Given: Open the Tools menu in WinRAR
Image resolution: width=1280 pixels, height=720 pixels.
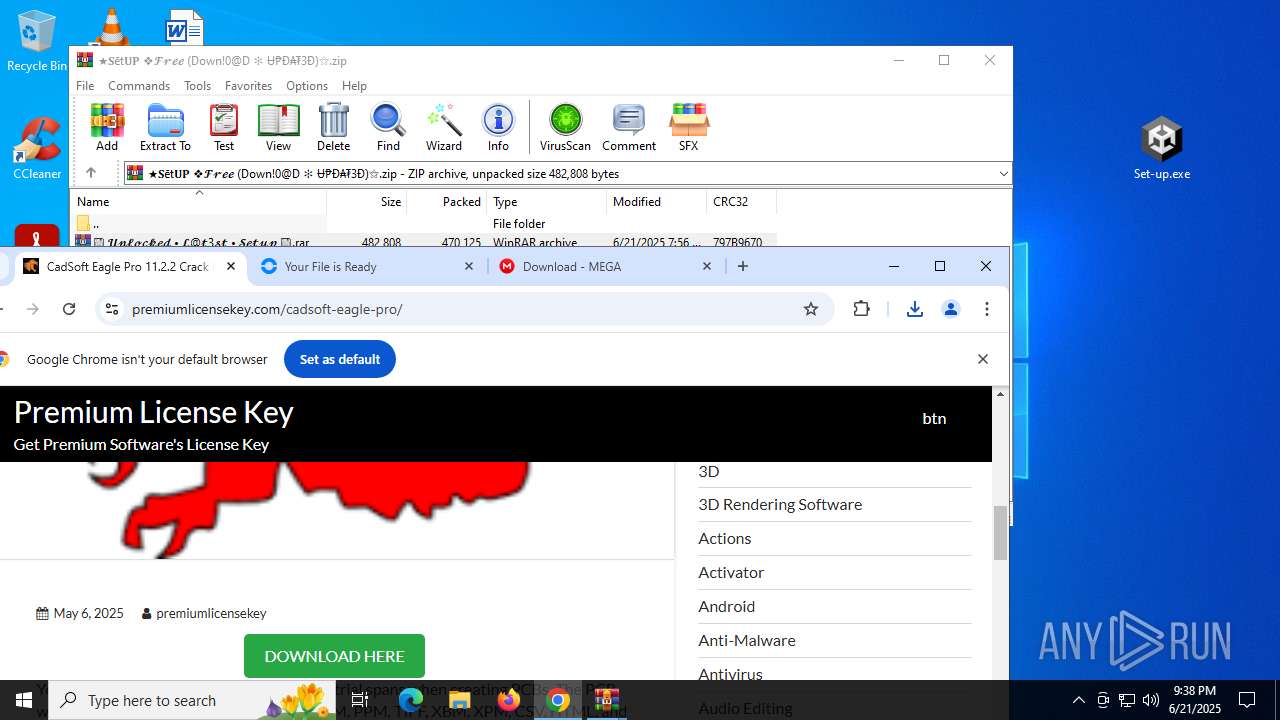Looking at the screenshot, I should [197, 86].
